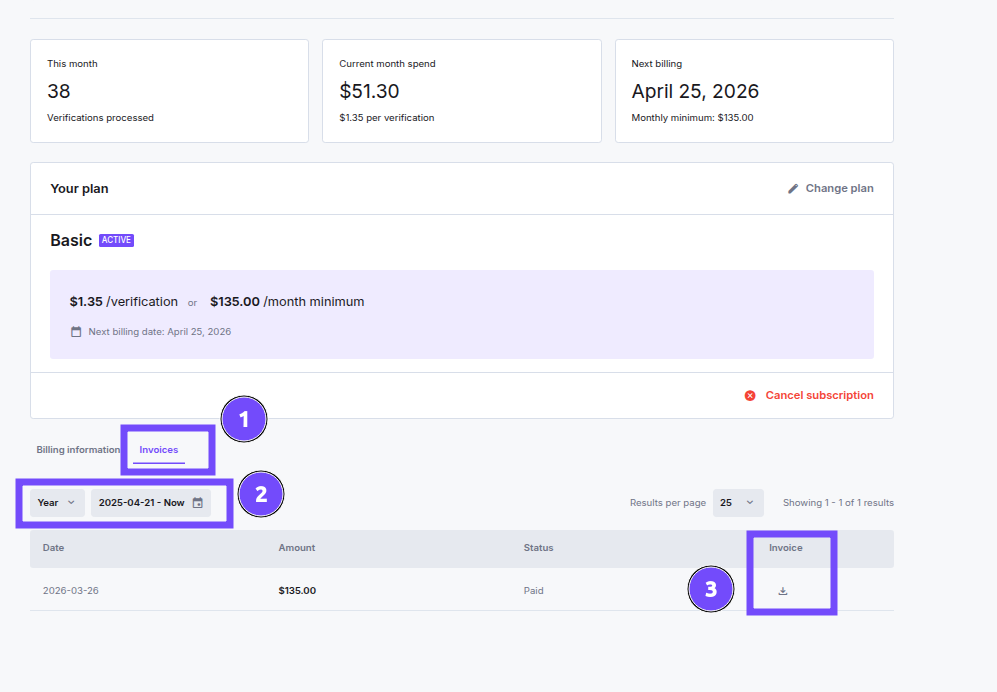Download the 2026-03-26 invoice
This screenshot has height=692, width=997.
[781, 590]
